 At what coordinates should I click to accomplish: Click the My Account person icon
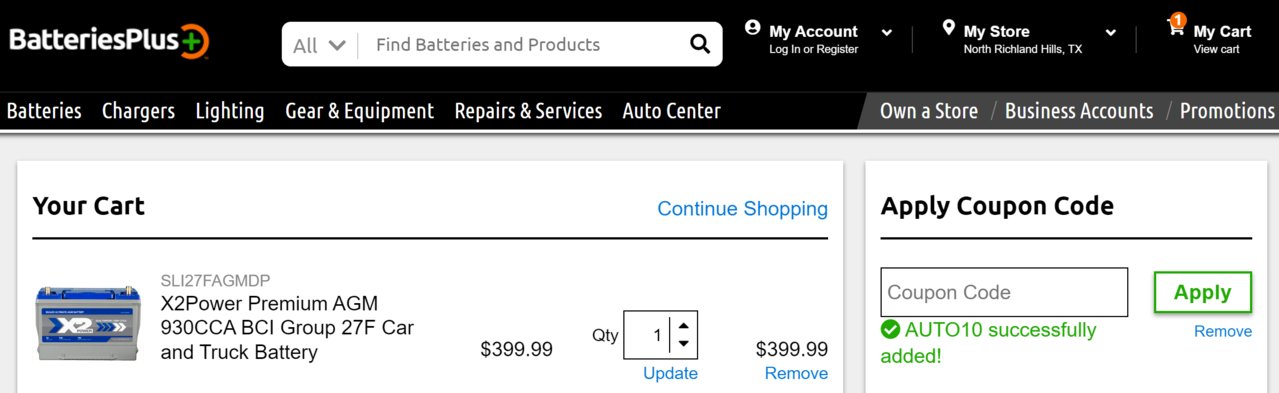coord(753,28)
